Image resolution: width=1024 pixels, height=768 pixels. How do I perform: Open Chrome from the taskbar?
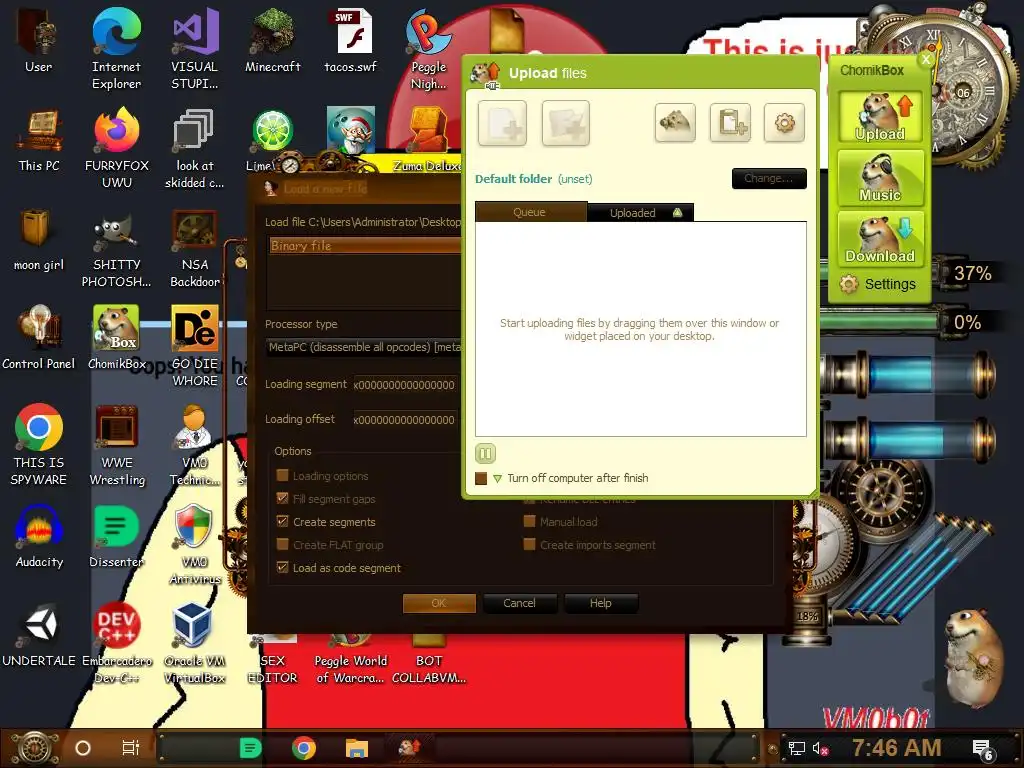coord(304,748)
